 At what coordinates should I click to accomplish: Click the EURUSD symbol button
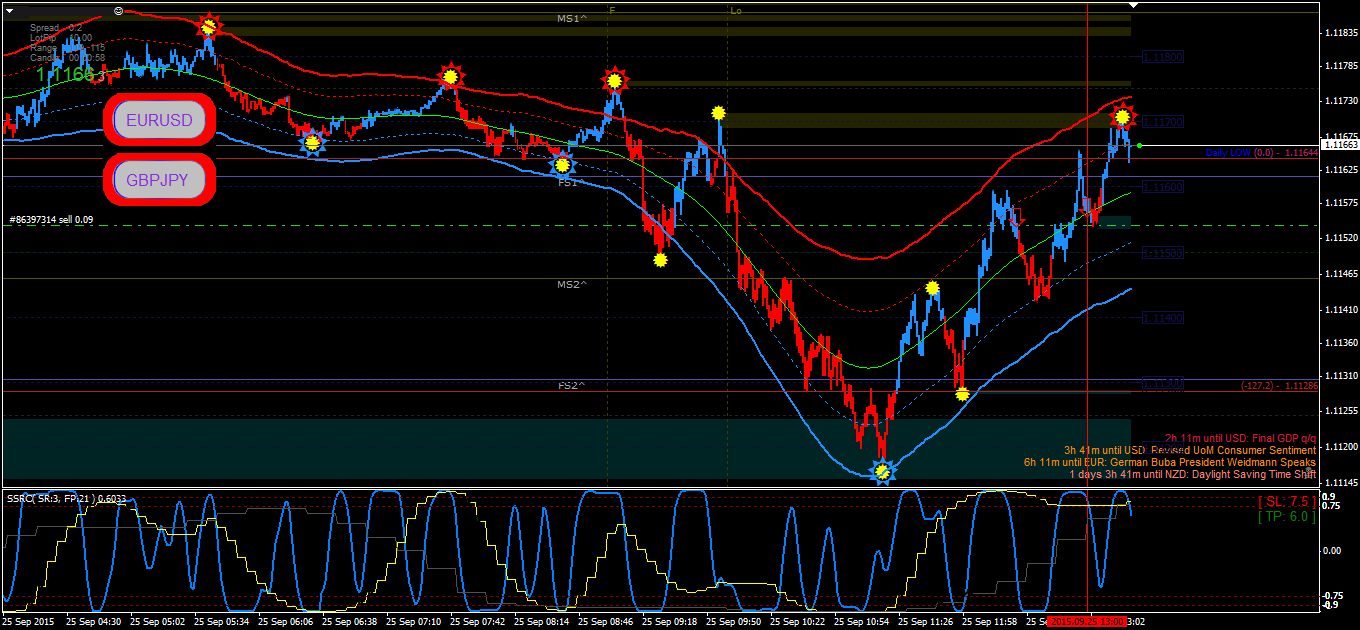click(160, 120)
